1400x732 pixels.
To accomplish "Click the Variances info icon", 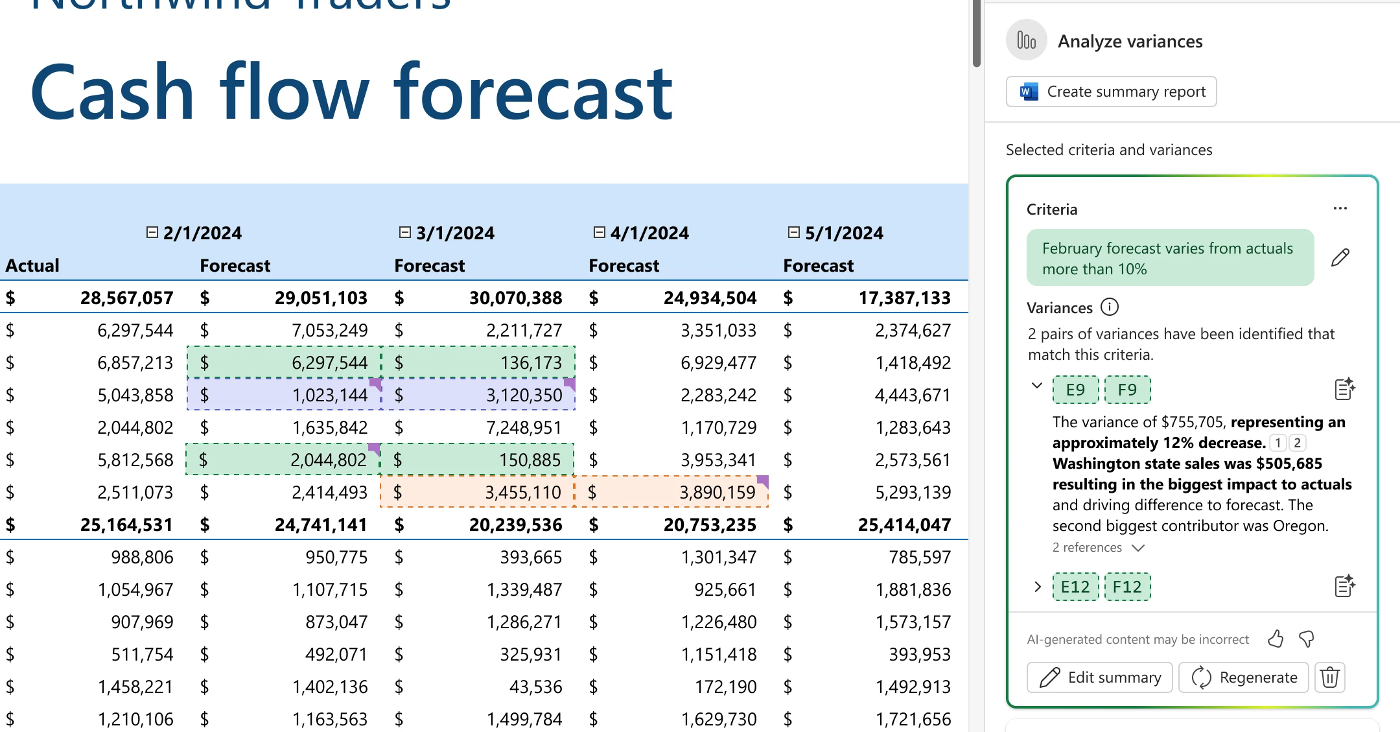I will point(1109,308).
